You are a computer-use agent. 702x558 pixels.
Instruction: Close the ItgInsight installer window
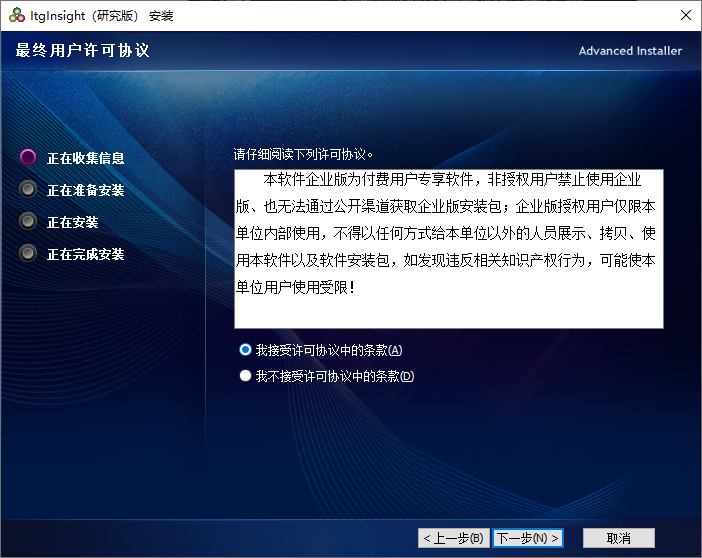[x=685, y=15]
